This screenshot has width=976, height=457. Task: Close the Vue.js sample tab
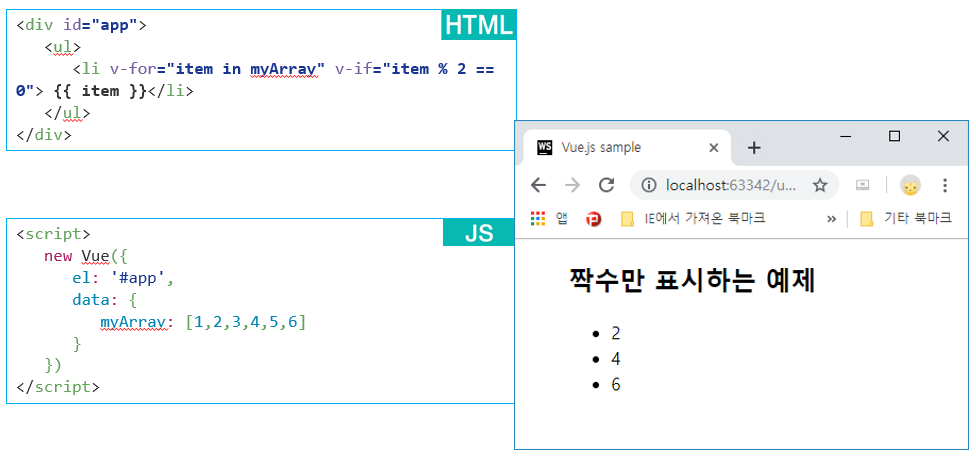tap(714, 148)
